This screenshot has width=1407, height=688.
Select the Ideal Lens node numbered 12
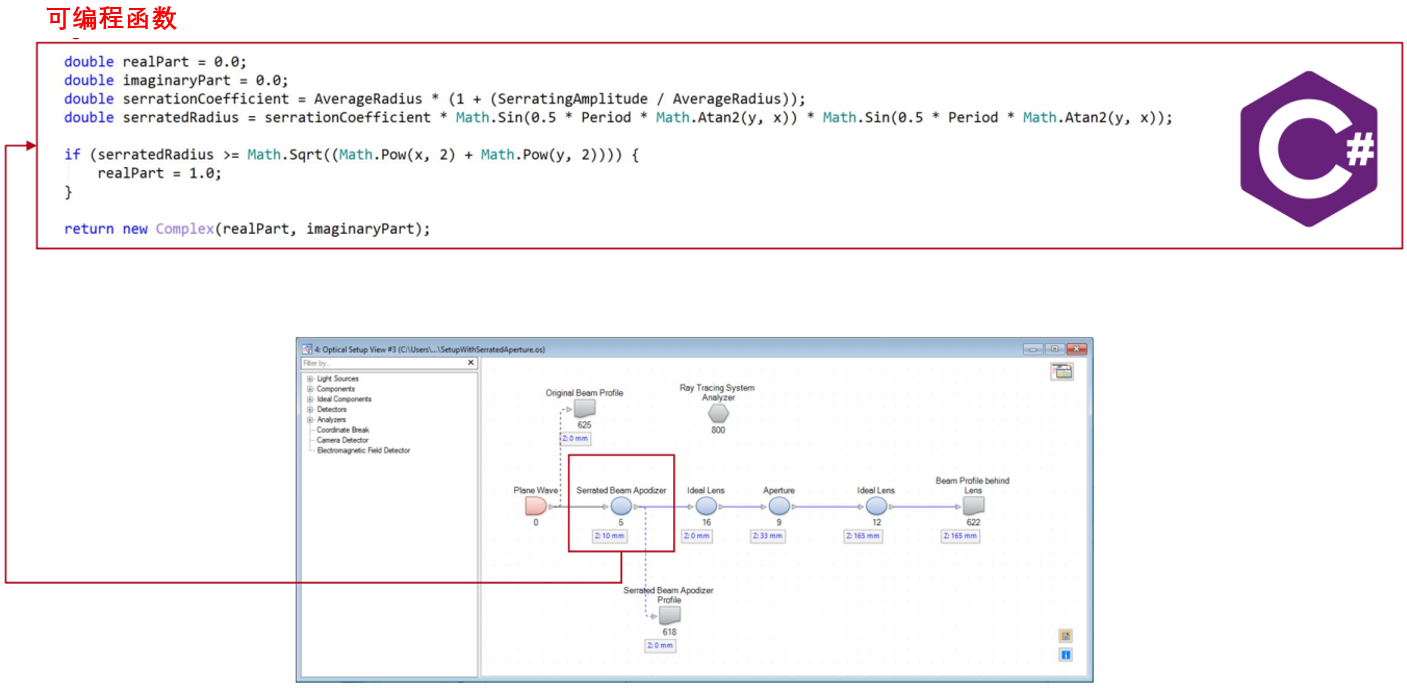point(876,506)
